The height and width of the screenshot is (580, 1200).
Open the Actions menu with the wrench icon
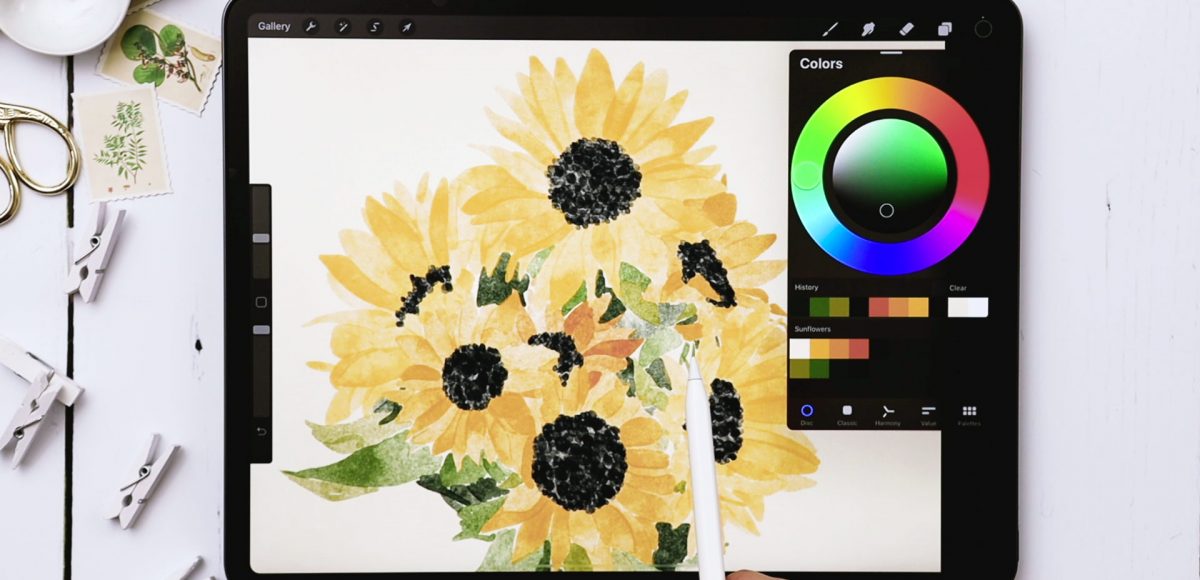tap(310, 27)
